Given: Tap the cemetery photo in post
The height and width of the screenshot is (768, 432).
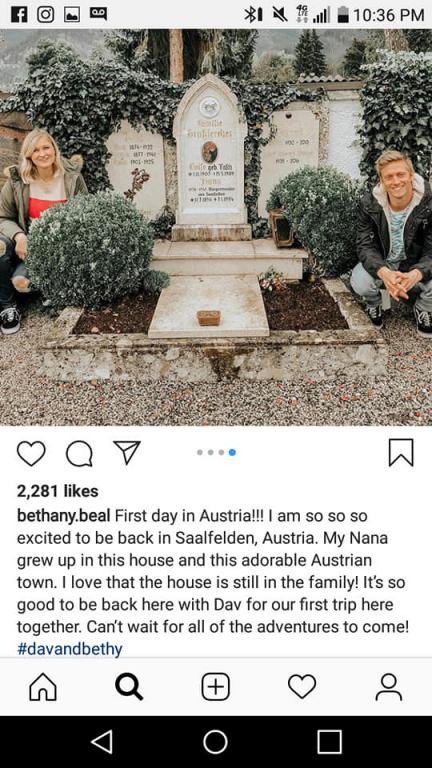Looking at the screenshot, I should coord(216,227).
